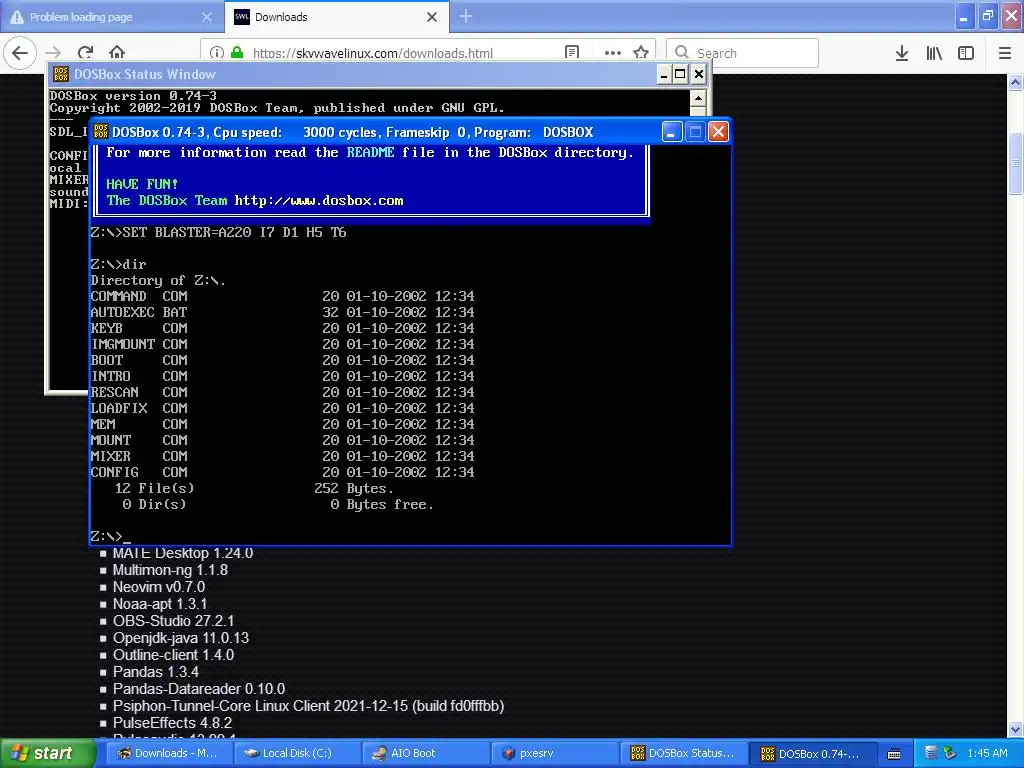Minimize the DOSBox 0.74-3 window
Image resolution: width=1024 pixels, height=768 pixels.
pos(671,132)
